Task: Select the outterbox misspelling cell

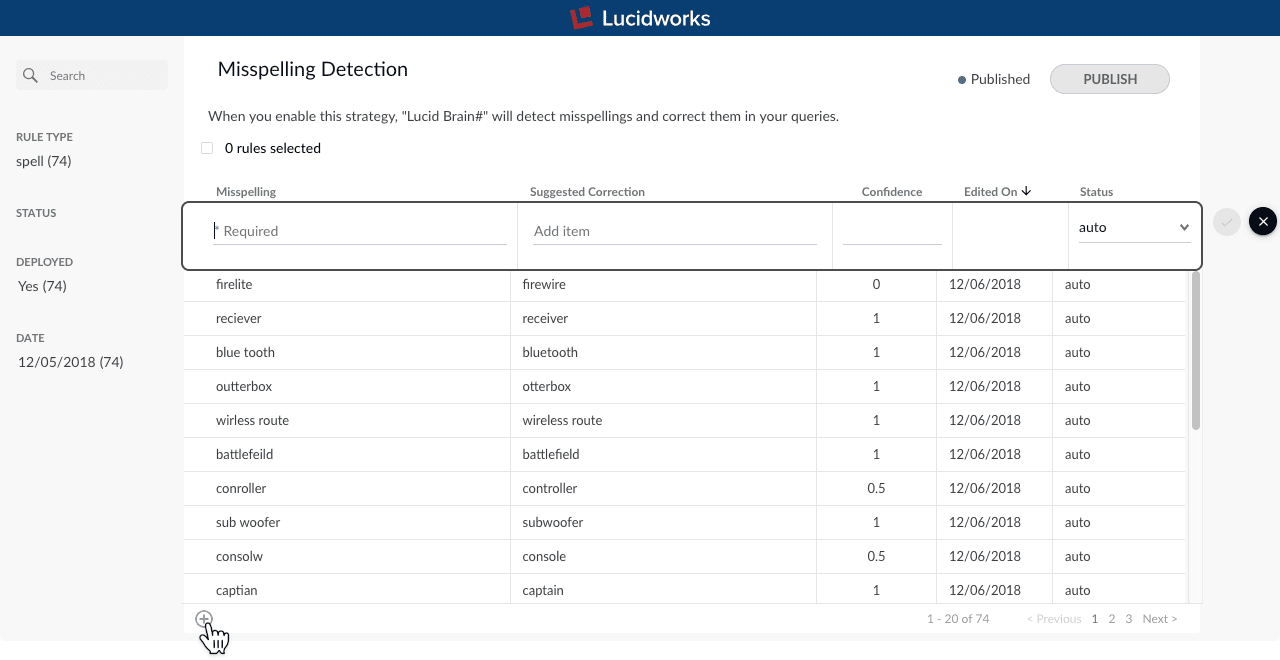Action: click(x=347, y=387)
